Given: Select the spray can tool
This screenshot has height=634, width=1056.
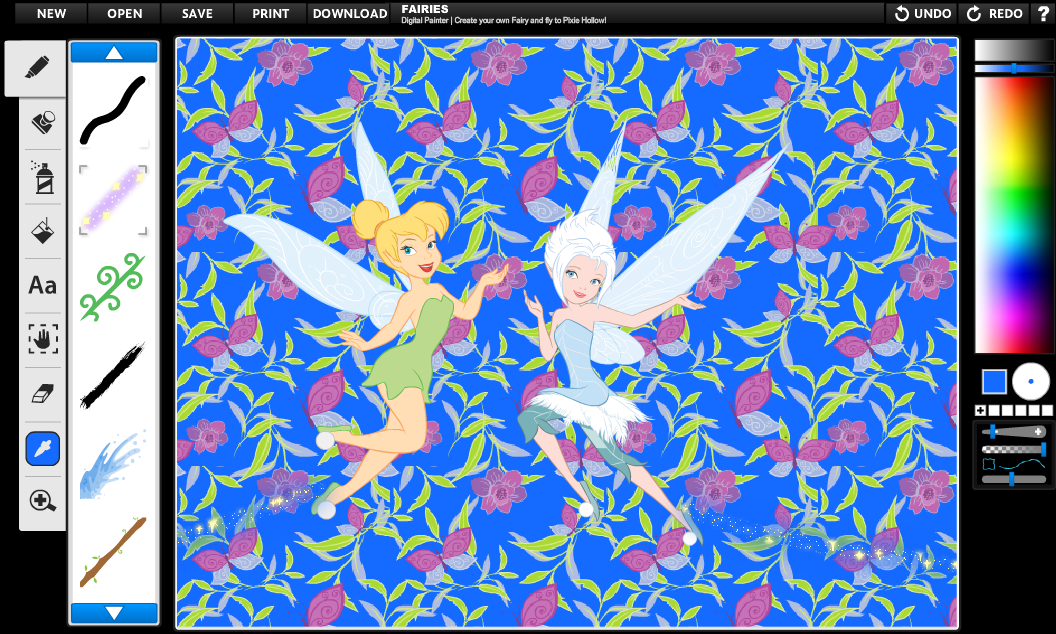Looking at the screenshot, I should [42, 177].
